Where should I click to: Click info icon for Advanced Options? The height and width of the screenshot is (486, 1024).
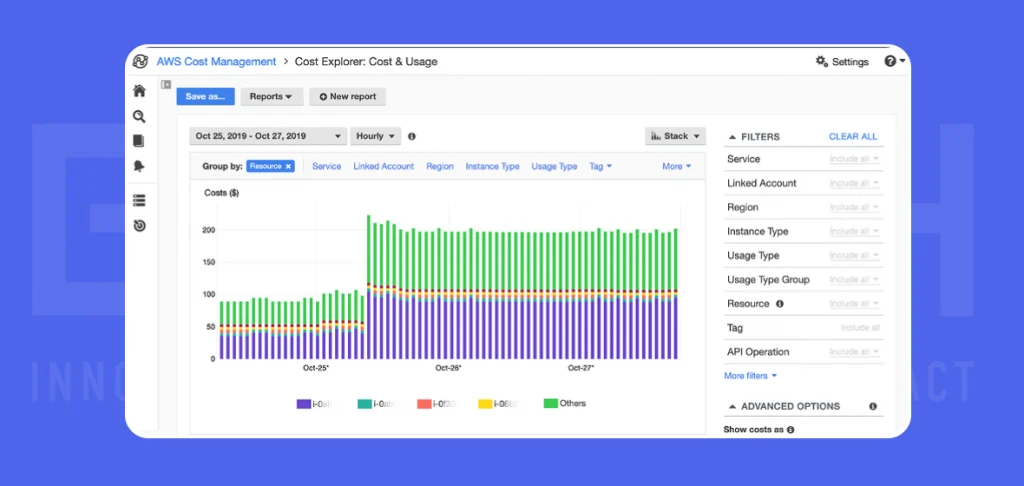click(873, 406)
